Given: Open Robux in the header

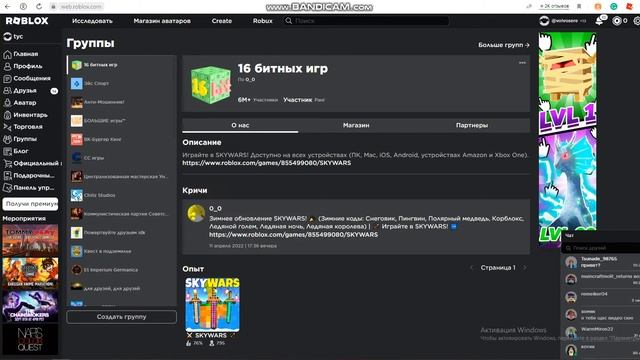Looking at the screenshot, I should pos(262,21).
